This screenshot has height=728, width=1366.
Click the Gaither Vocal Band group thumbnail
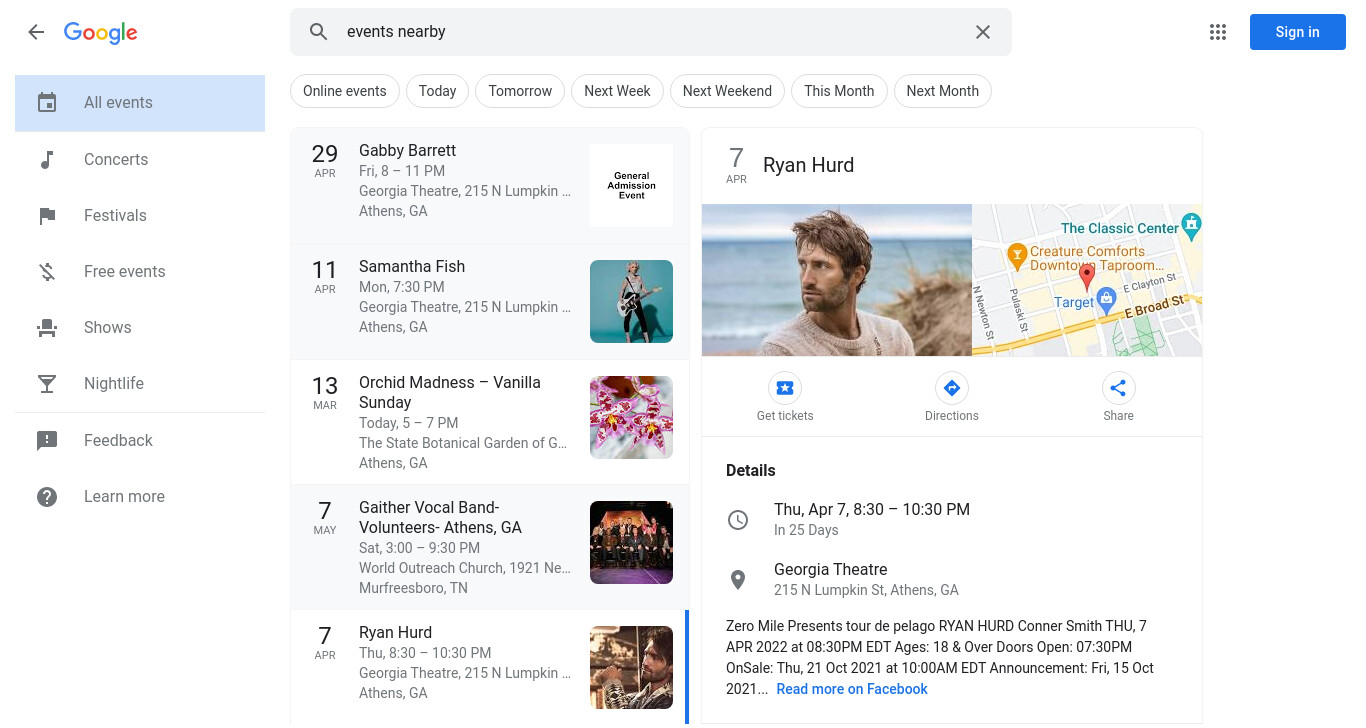[631, 542]
